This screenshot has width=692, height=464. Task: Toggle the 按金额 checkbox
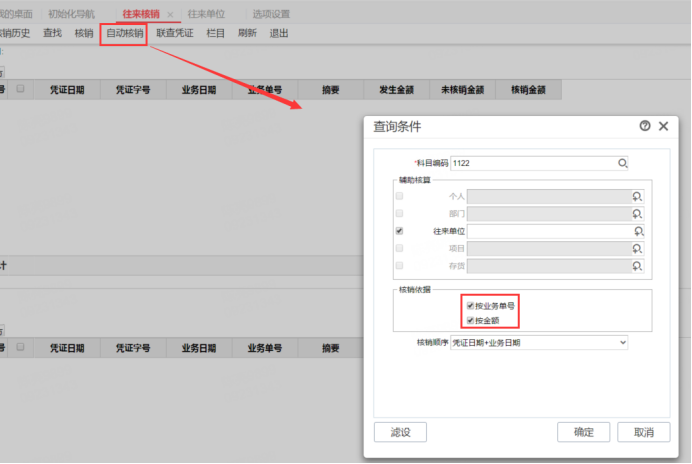[471, 320]
